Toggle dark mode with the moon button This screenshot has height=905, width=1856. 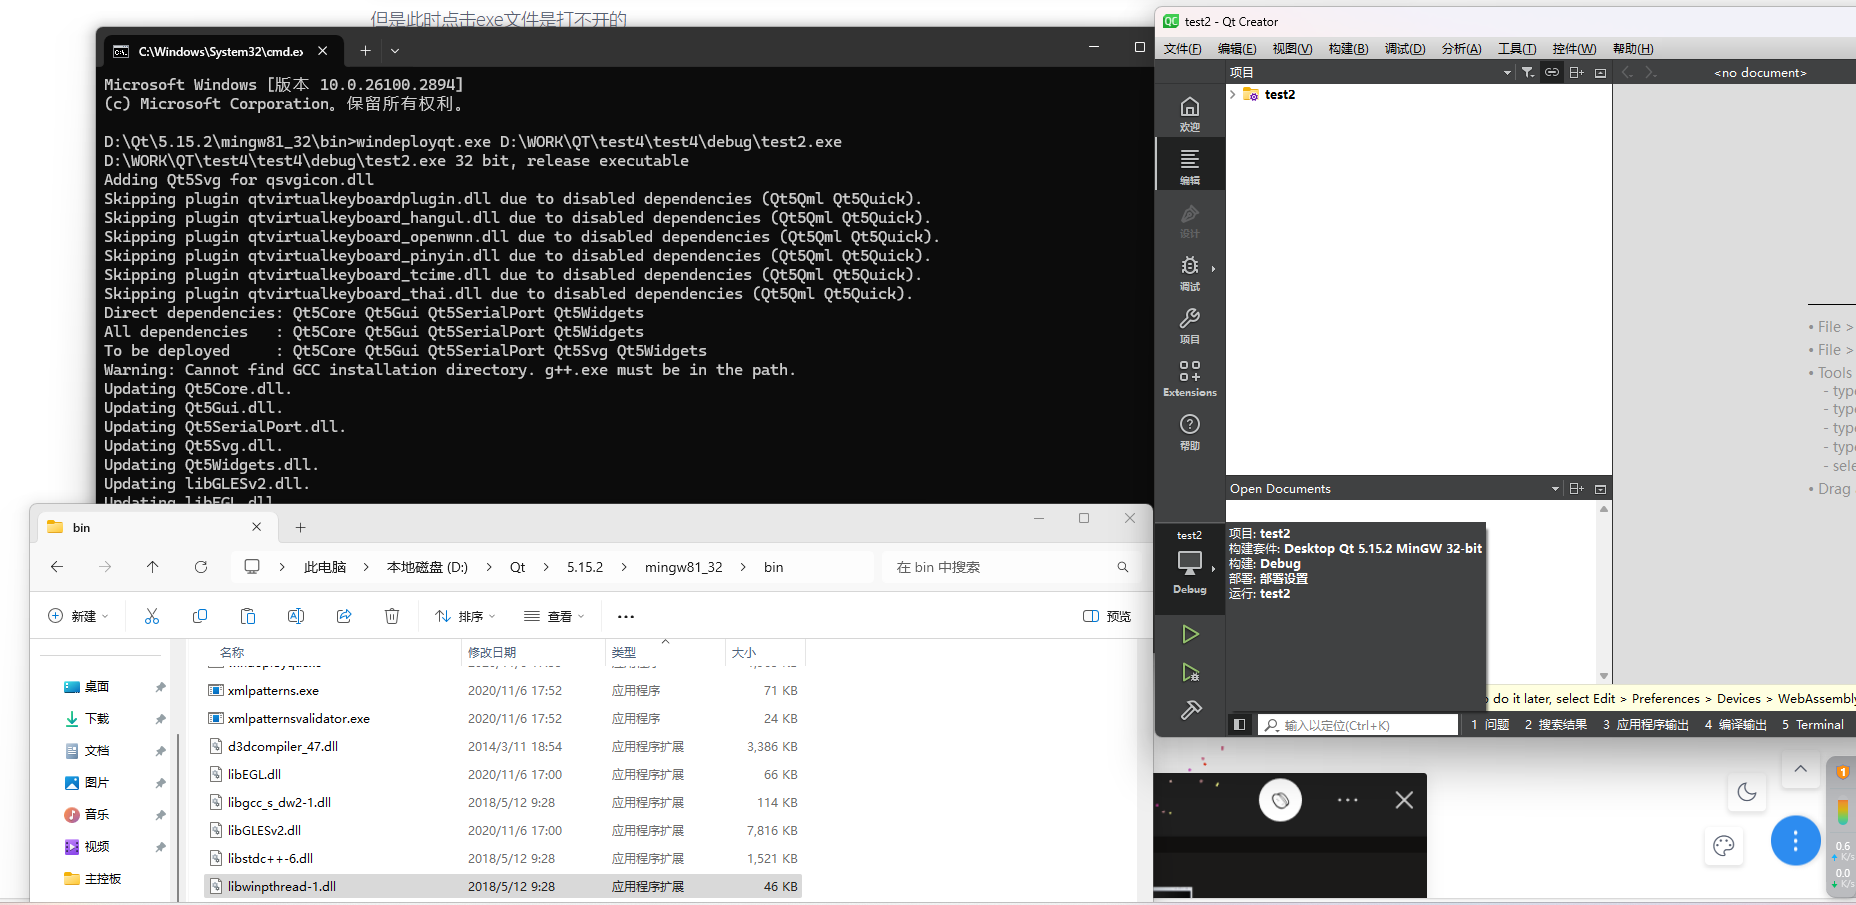(x=1747, y=792)
